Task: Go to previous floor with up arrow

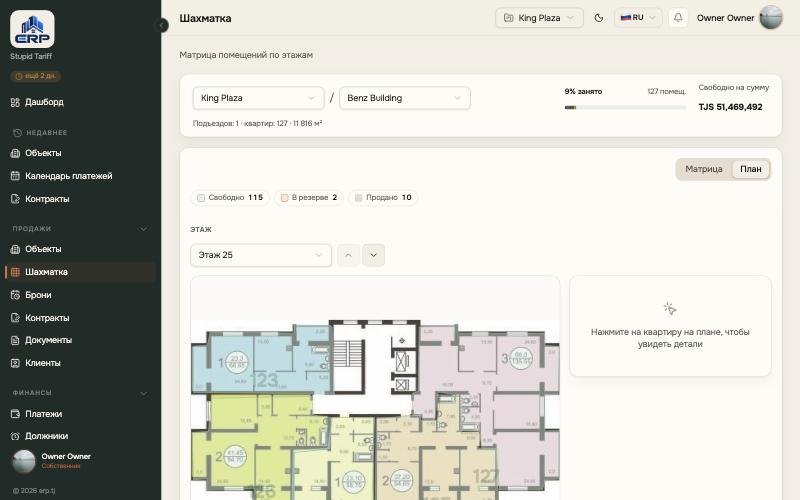Action: [348, 255]
